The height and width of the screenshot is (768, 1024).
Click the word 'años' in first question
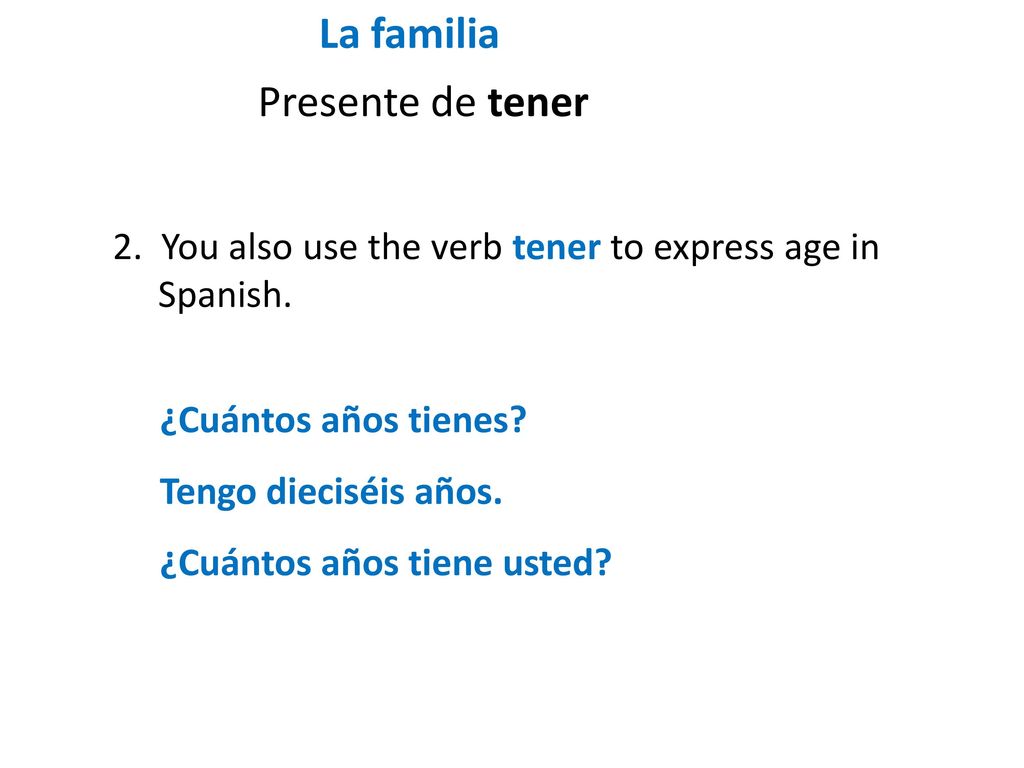click(x=359, y=420)
